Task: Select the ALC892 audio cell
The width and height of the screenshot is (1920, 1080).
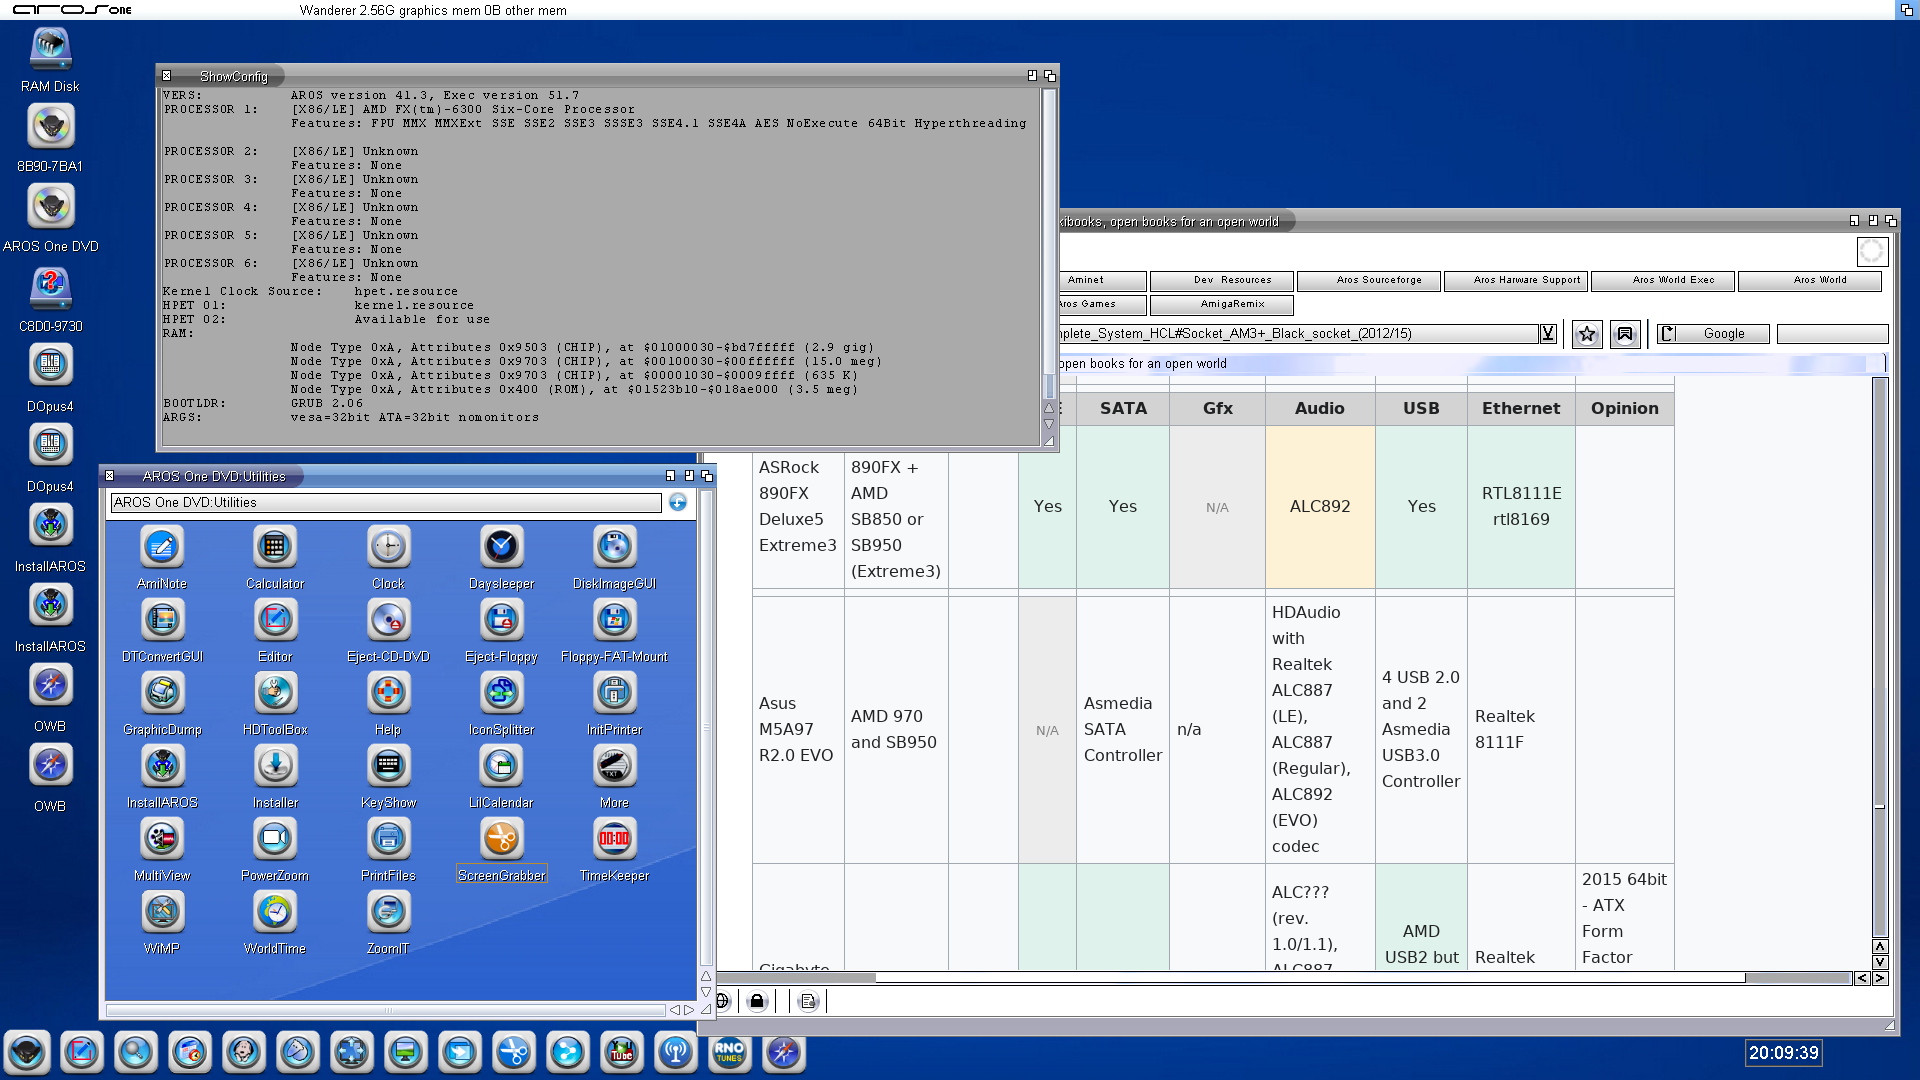Action: pos(1320,507)
